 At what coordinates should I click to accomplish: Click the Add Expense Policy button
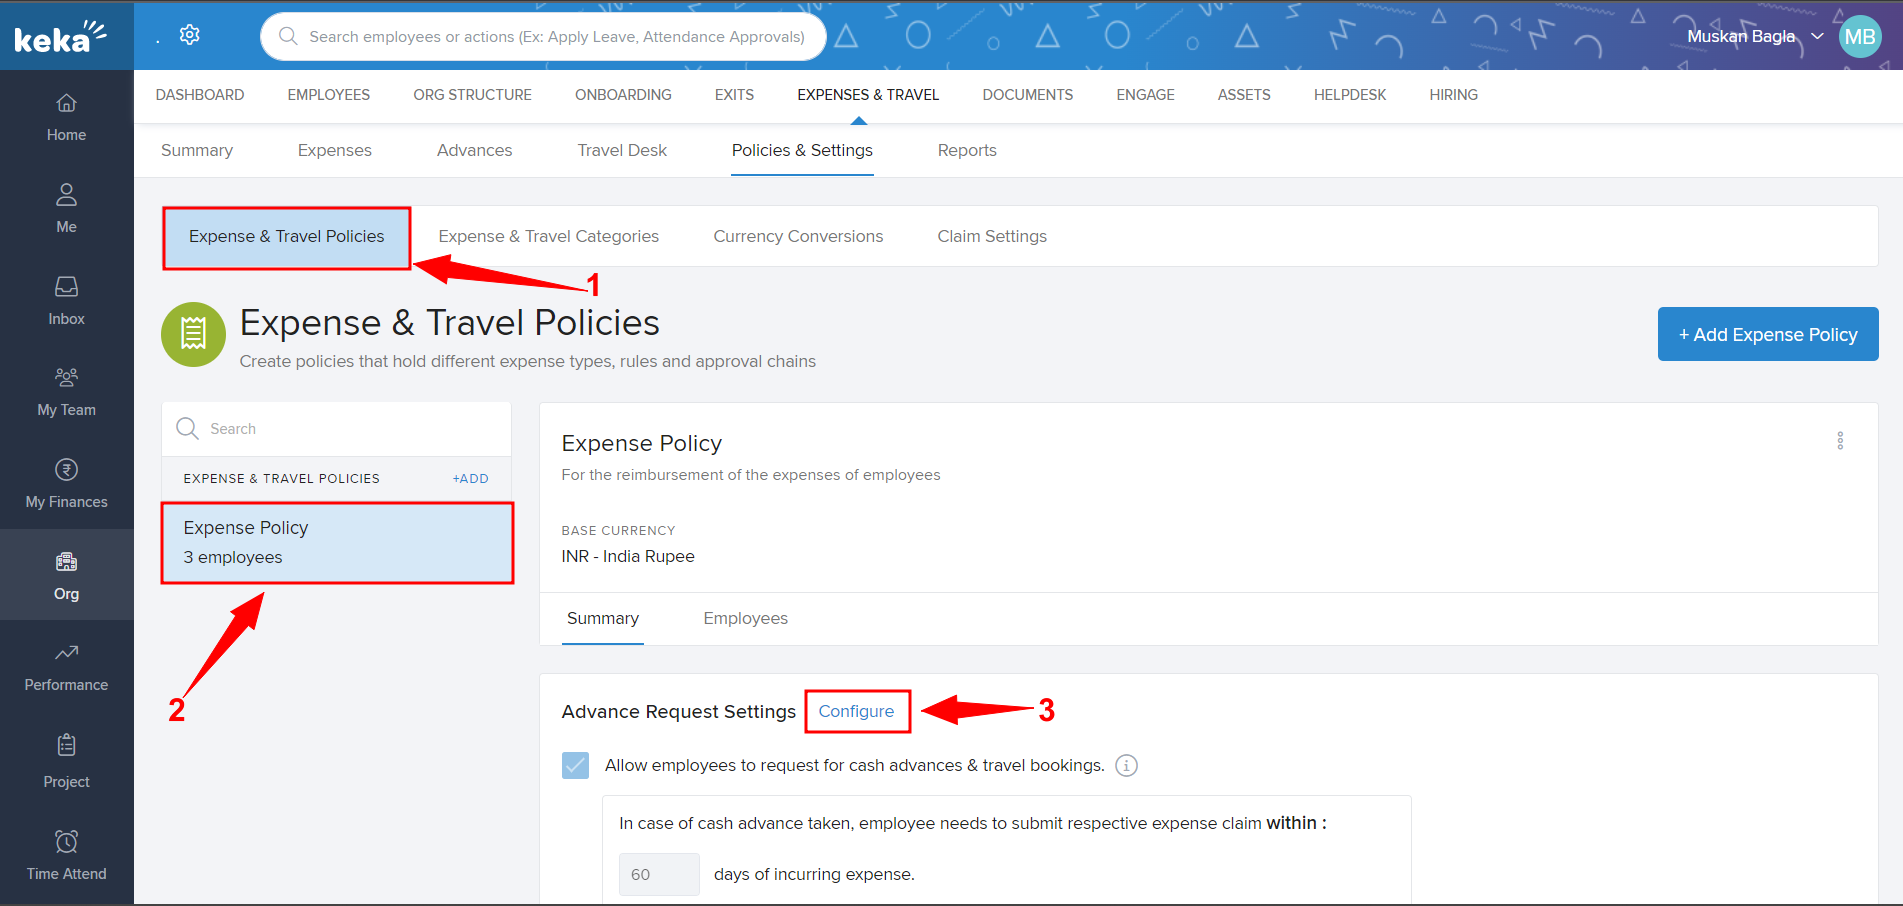1767,335
